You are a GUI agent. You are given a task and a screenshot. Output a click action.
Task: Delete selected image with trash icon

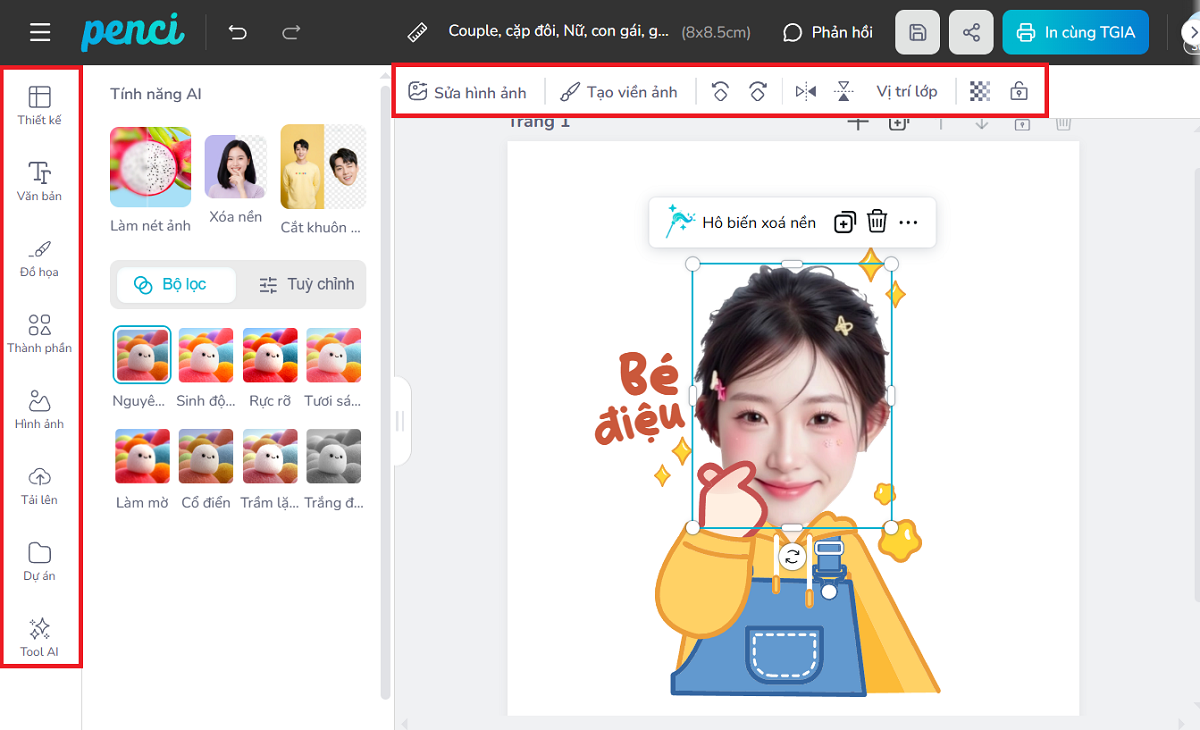877,222
